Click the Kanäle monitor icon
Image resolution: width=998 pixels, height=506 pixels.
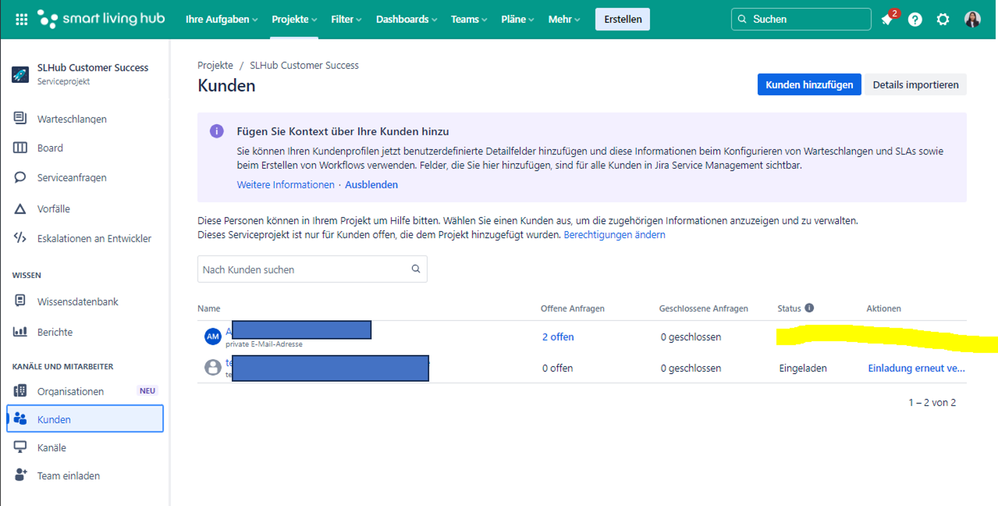tap(20, 447)
